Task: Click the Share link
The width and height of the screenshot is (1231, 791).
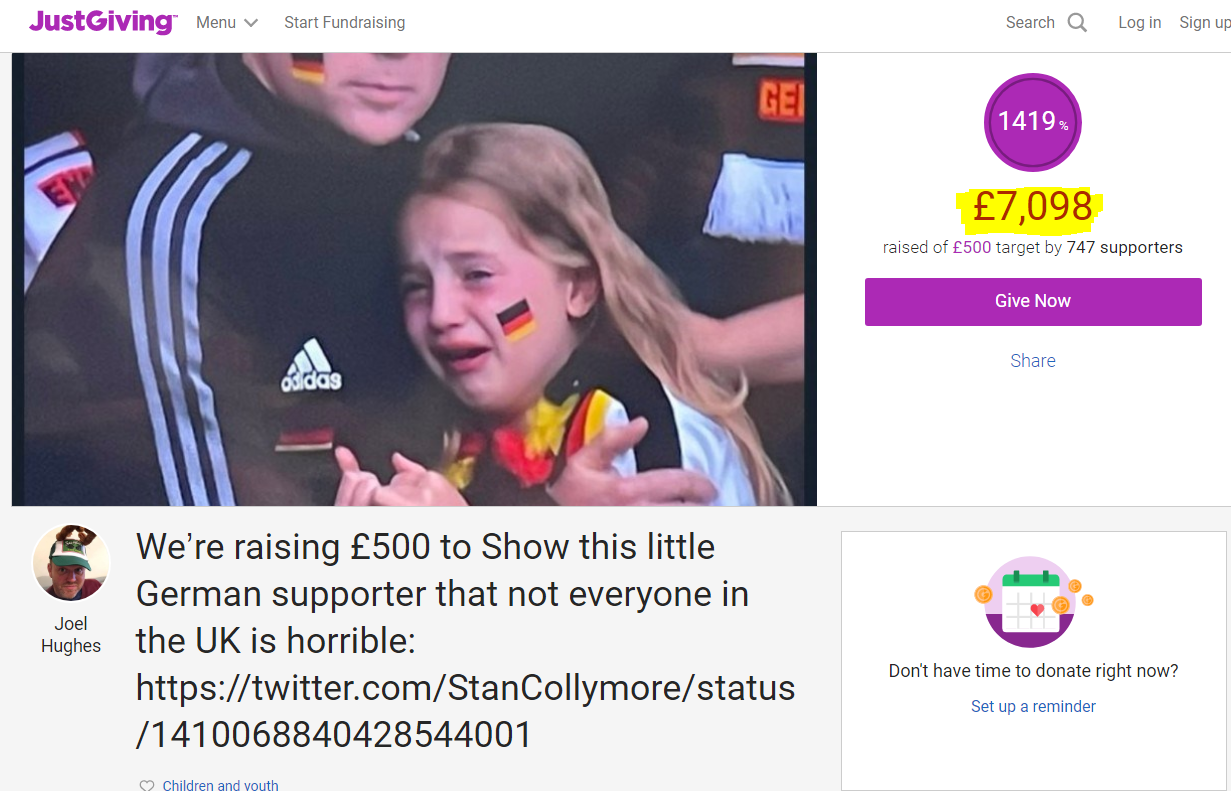Action: (1033, 361)
